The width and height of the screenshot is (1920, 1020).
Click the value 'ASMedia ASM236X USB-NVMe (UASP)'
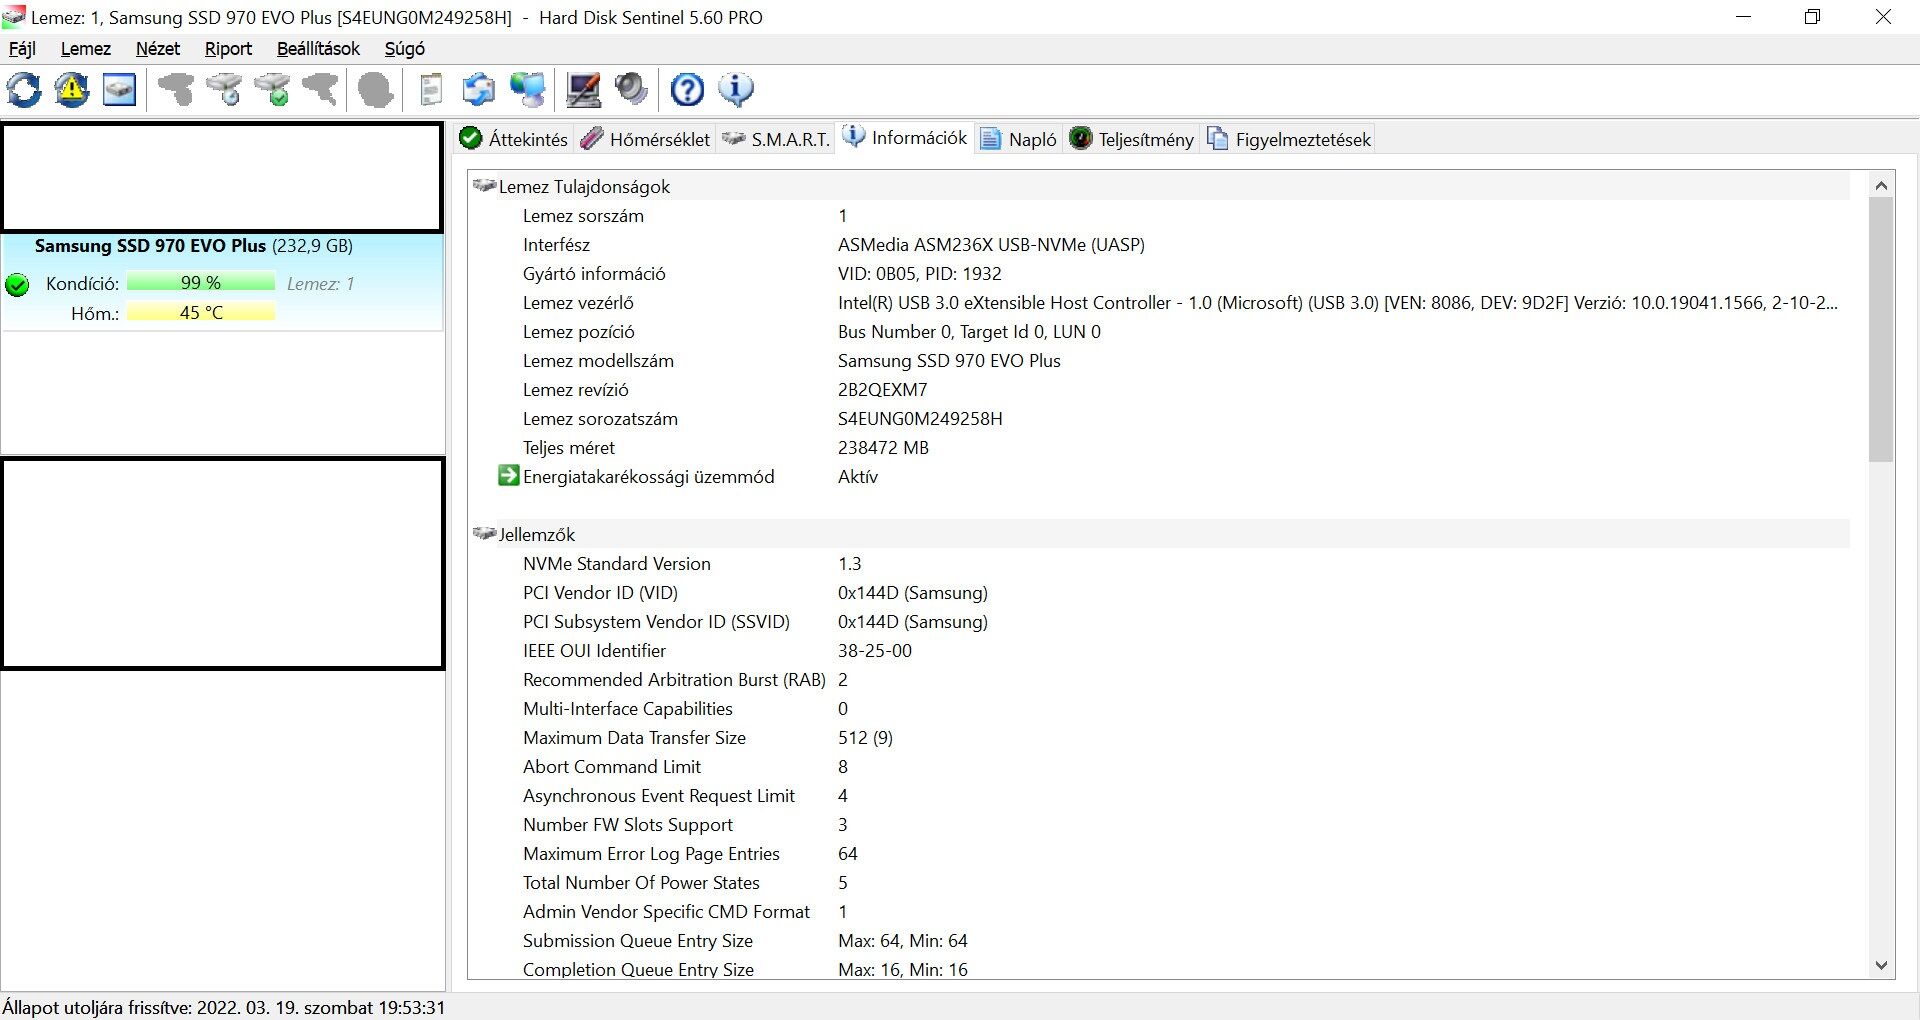point(991,245)
